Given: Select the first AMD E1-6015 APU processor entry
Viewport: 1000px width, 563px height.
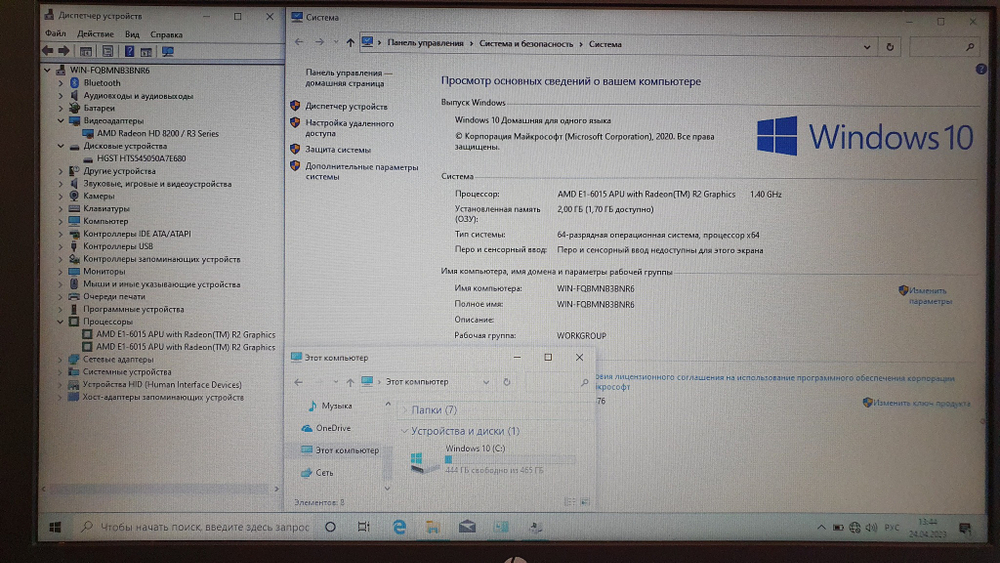Looking at the screenshot, I should [186, 334].
